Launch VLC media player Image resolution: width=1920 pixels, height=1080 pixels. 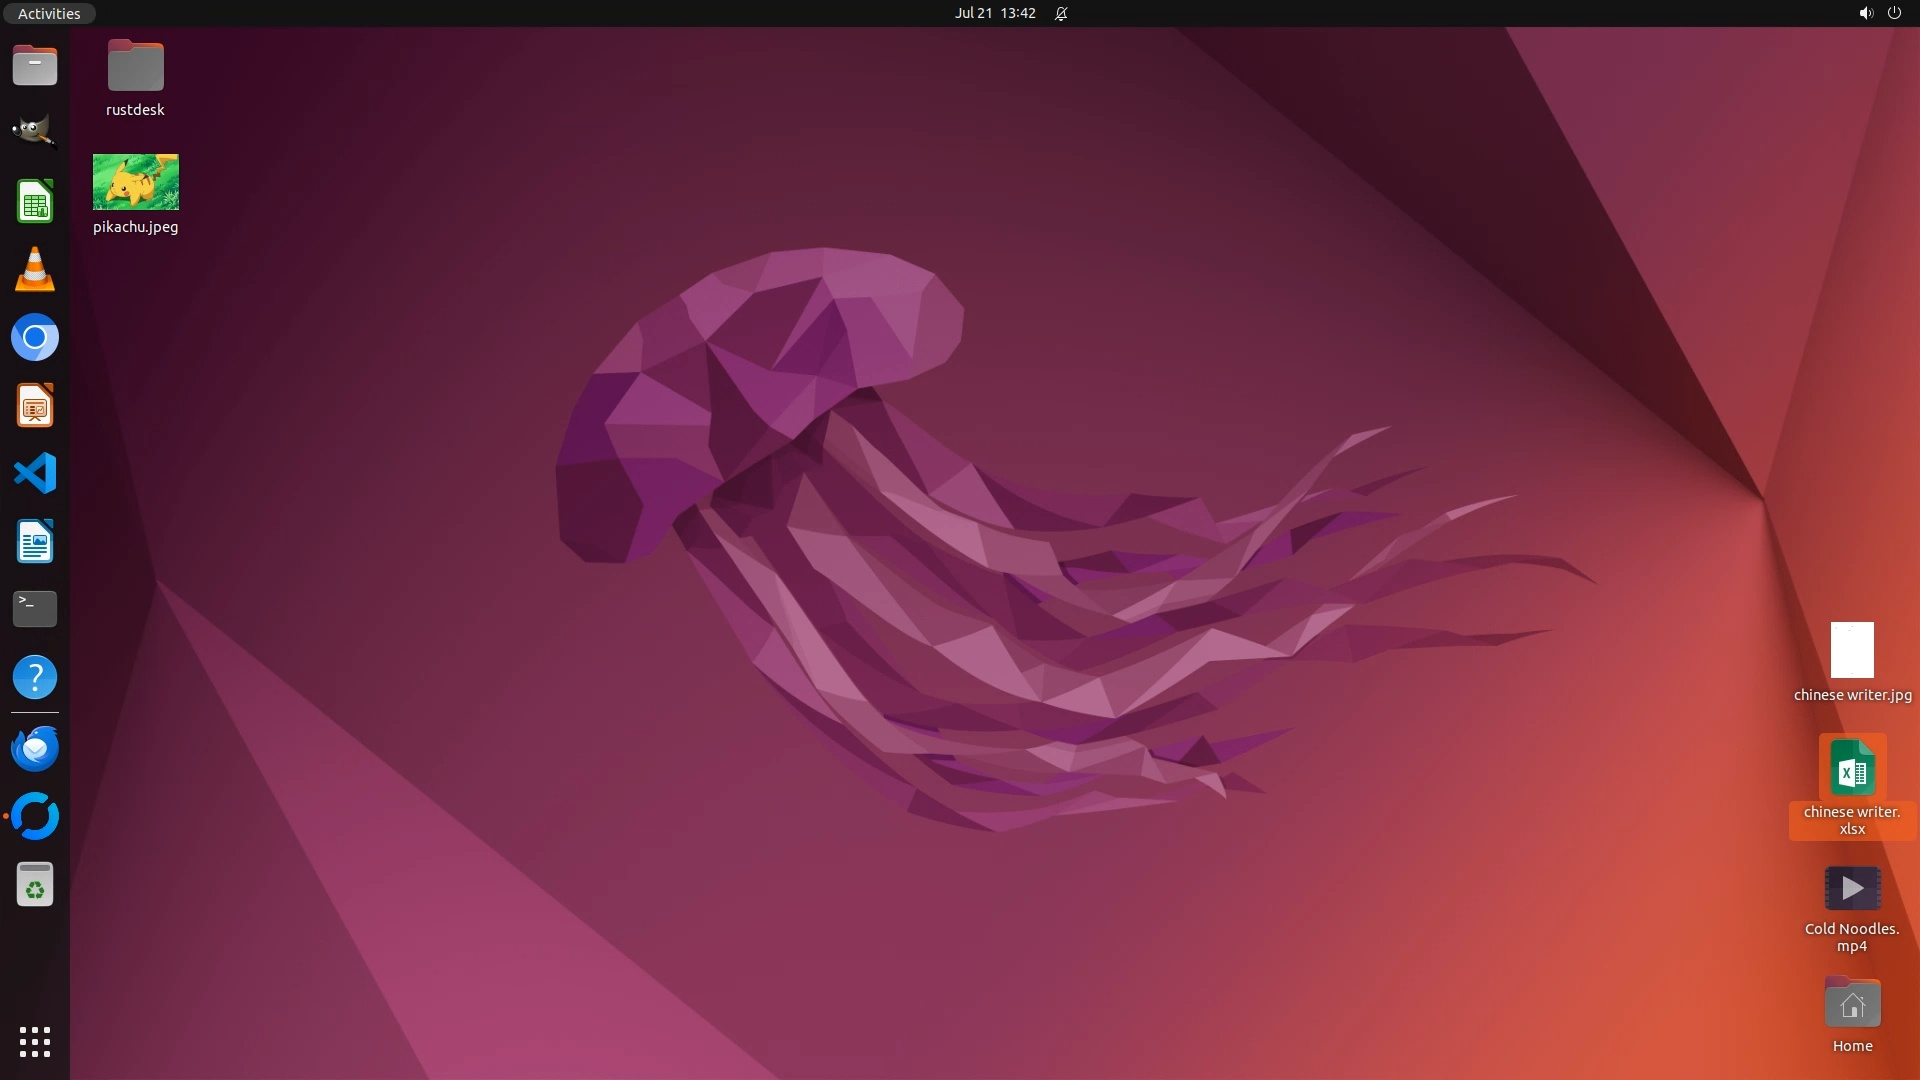tap(35, 270)
